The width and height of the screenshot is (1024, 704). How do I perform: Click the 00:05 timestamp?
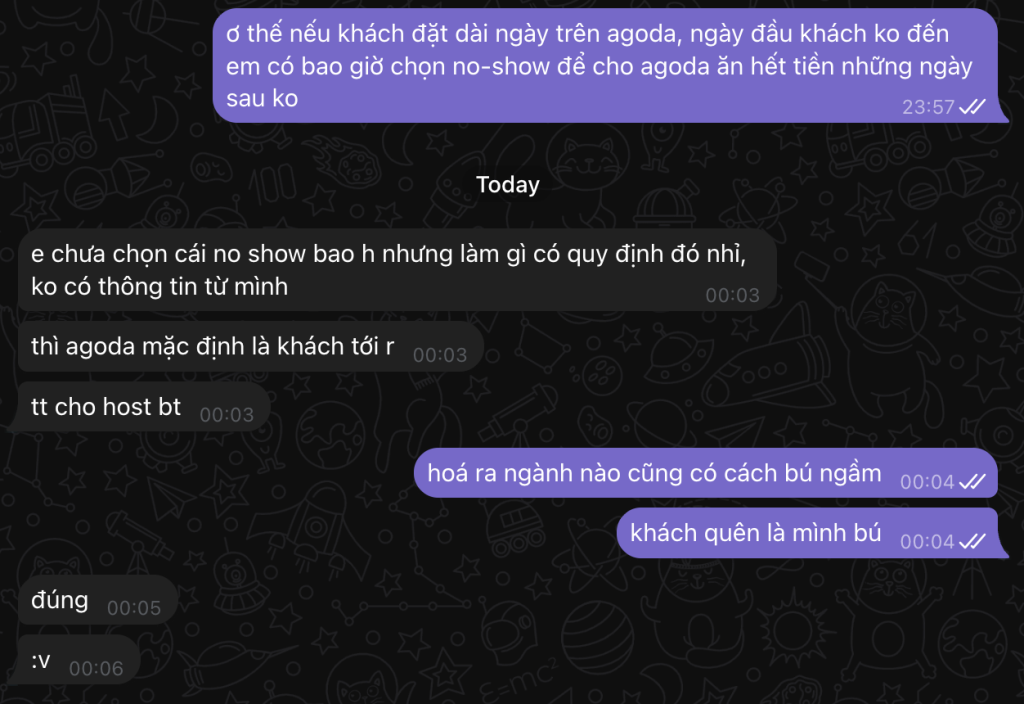click(x=133, y=608)
